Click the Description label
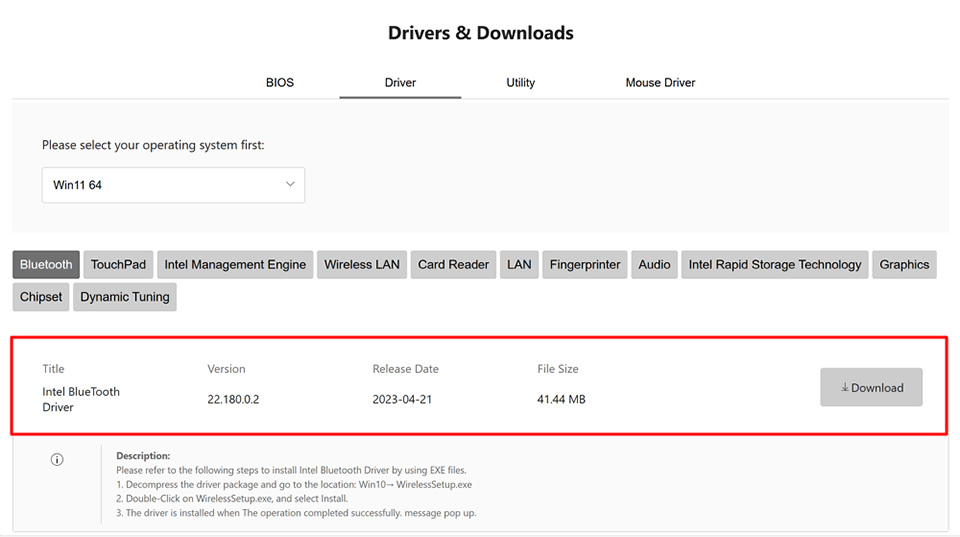The height and width of the screenshot is (537, 960). (143, 456)
